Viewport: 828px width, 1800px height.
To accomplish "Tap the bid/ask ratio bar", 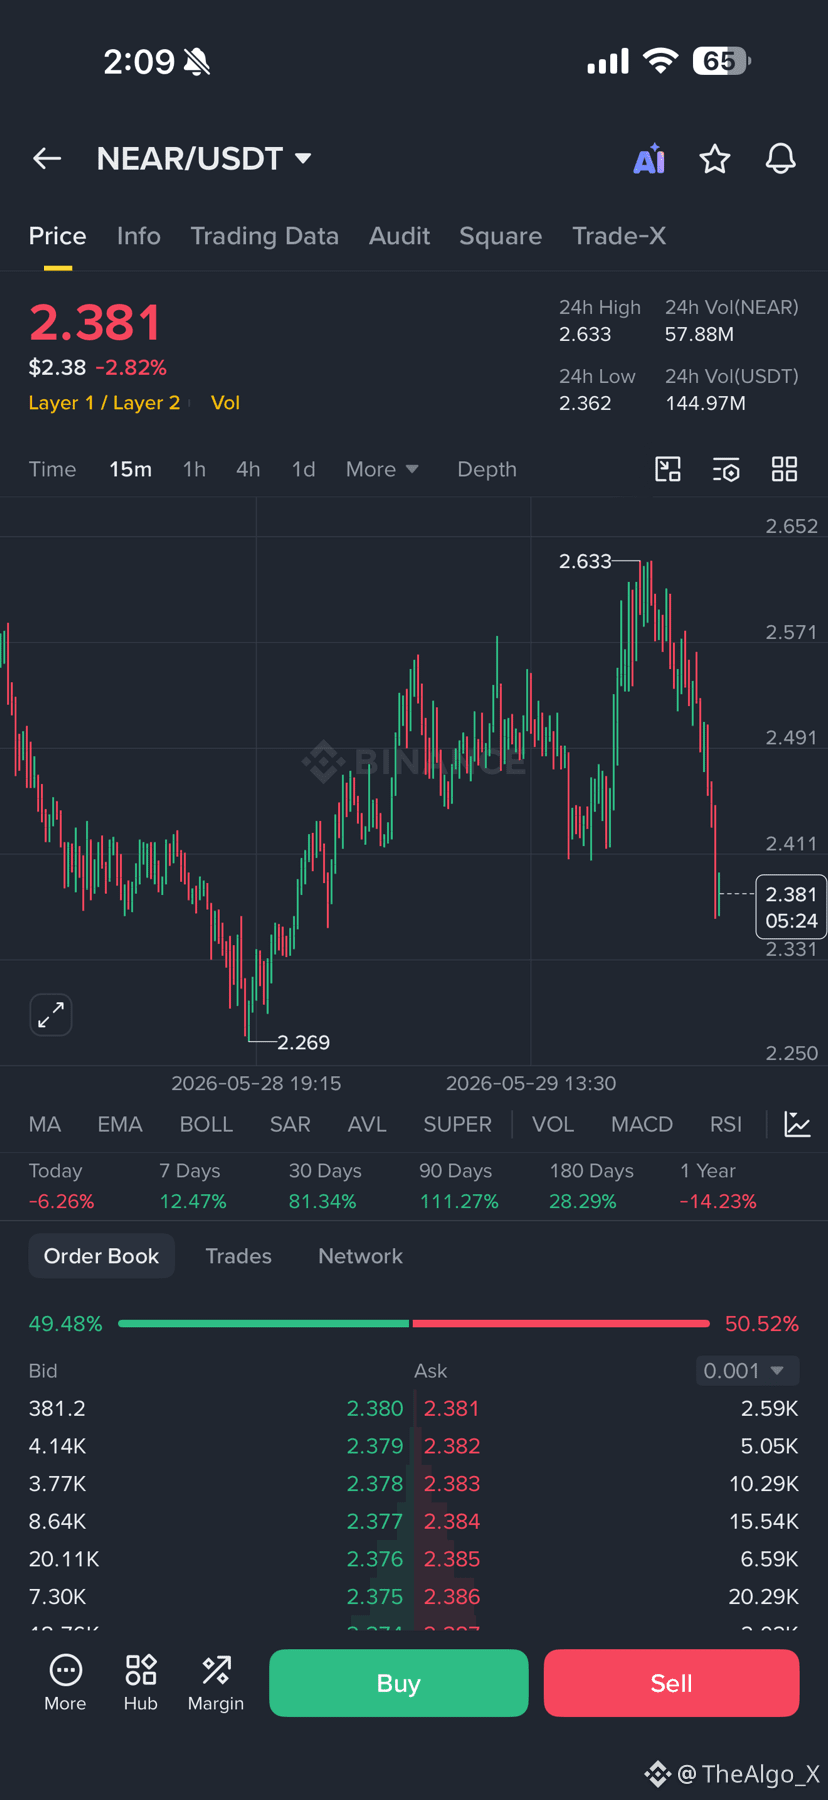I will click(414, 1323).
